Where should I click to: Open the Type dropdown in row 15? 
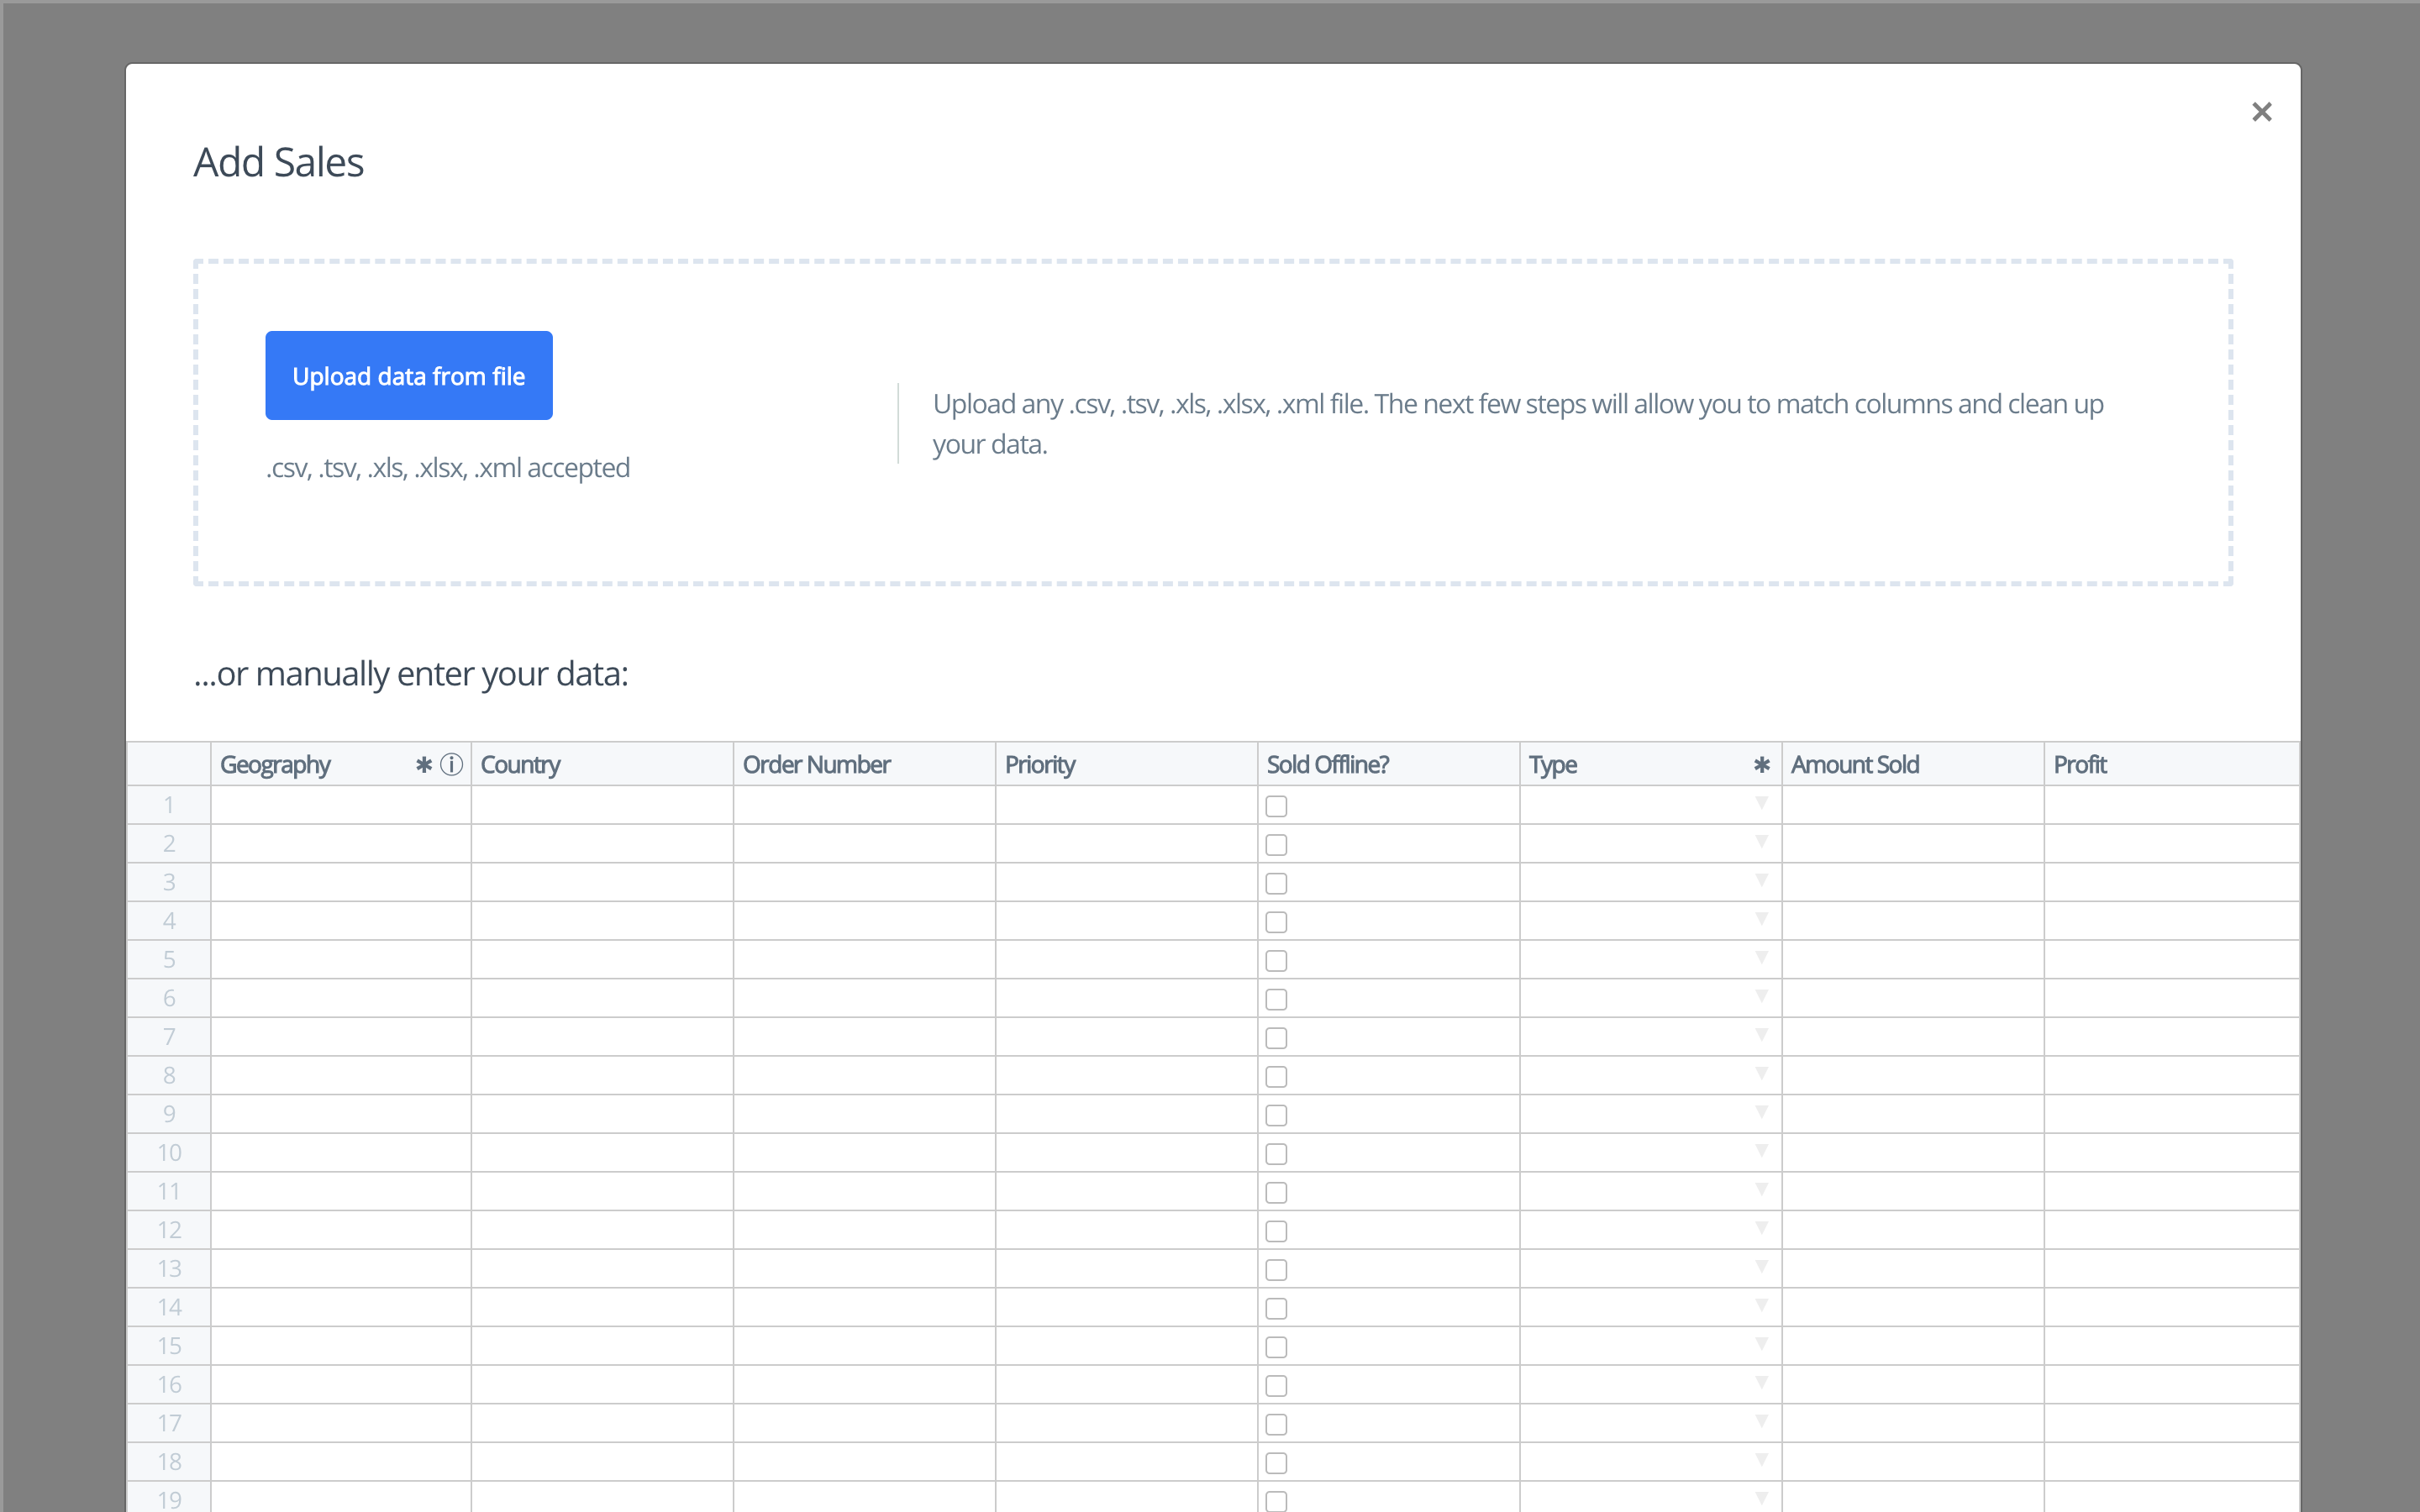coord(1761,1344)
